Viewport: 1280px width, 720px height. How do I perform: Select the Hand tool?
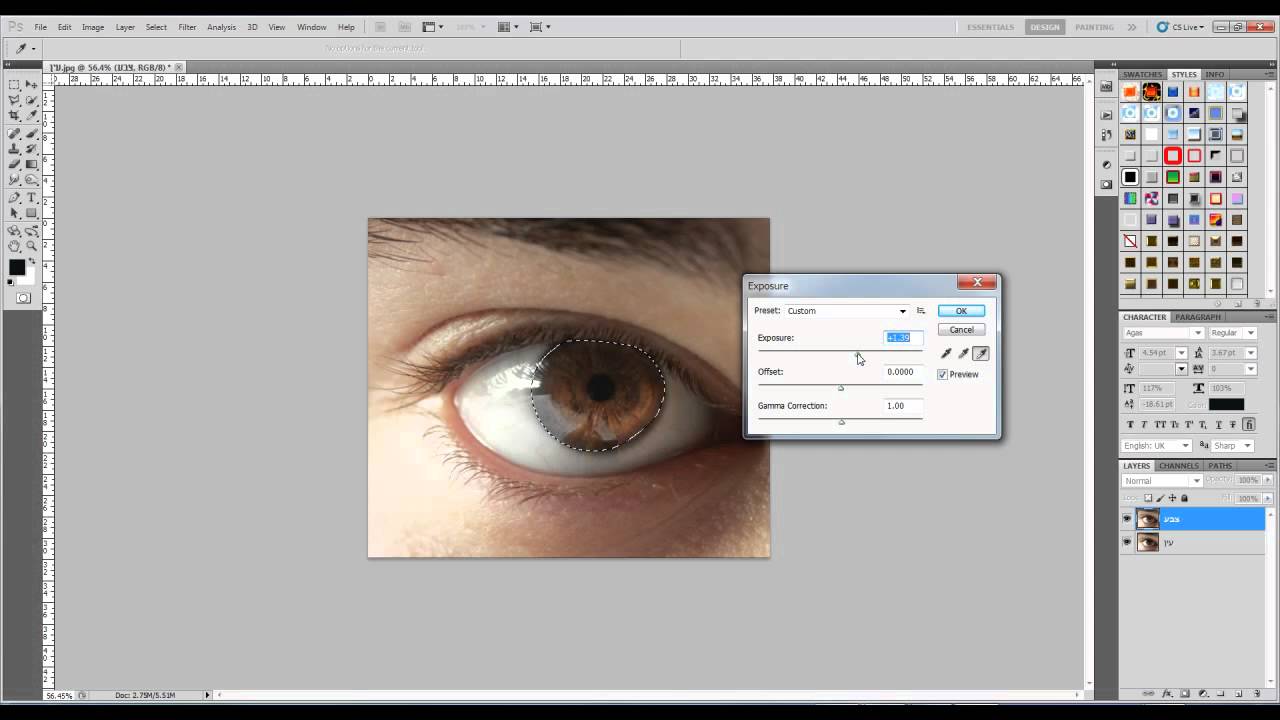click(x=15, y=246)
